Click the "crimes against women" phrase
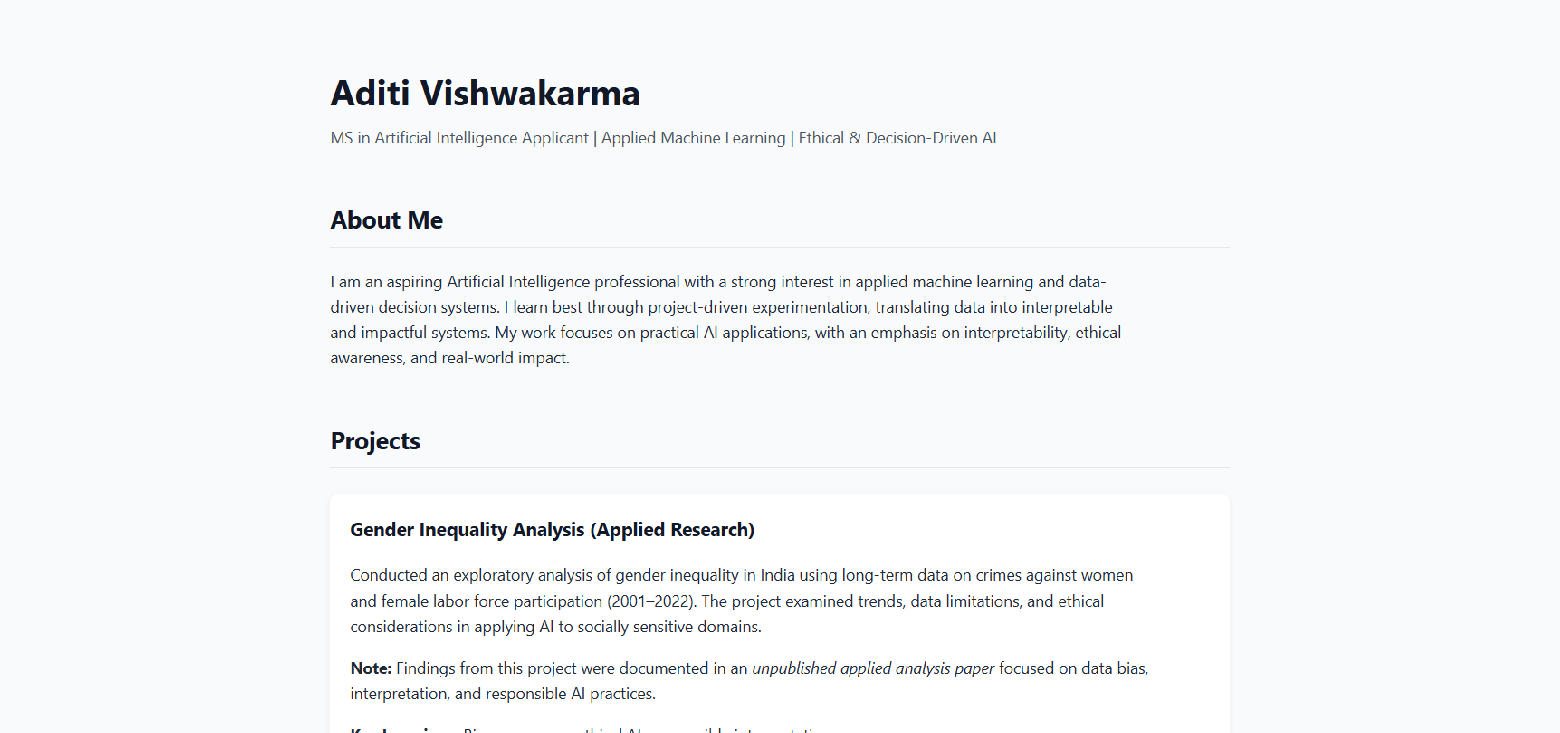The width and height of the screenshot is (1560, 733). 1056,575
